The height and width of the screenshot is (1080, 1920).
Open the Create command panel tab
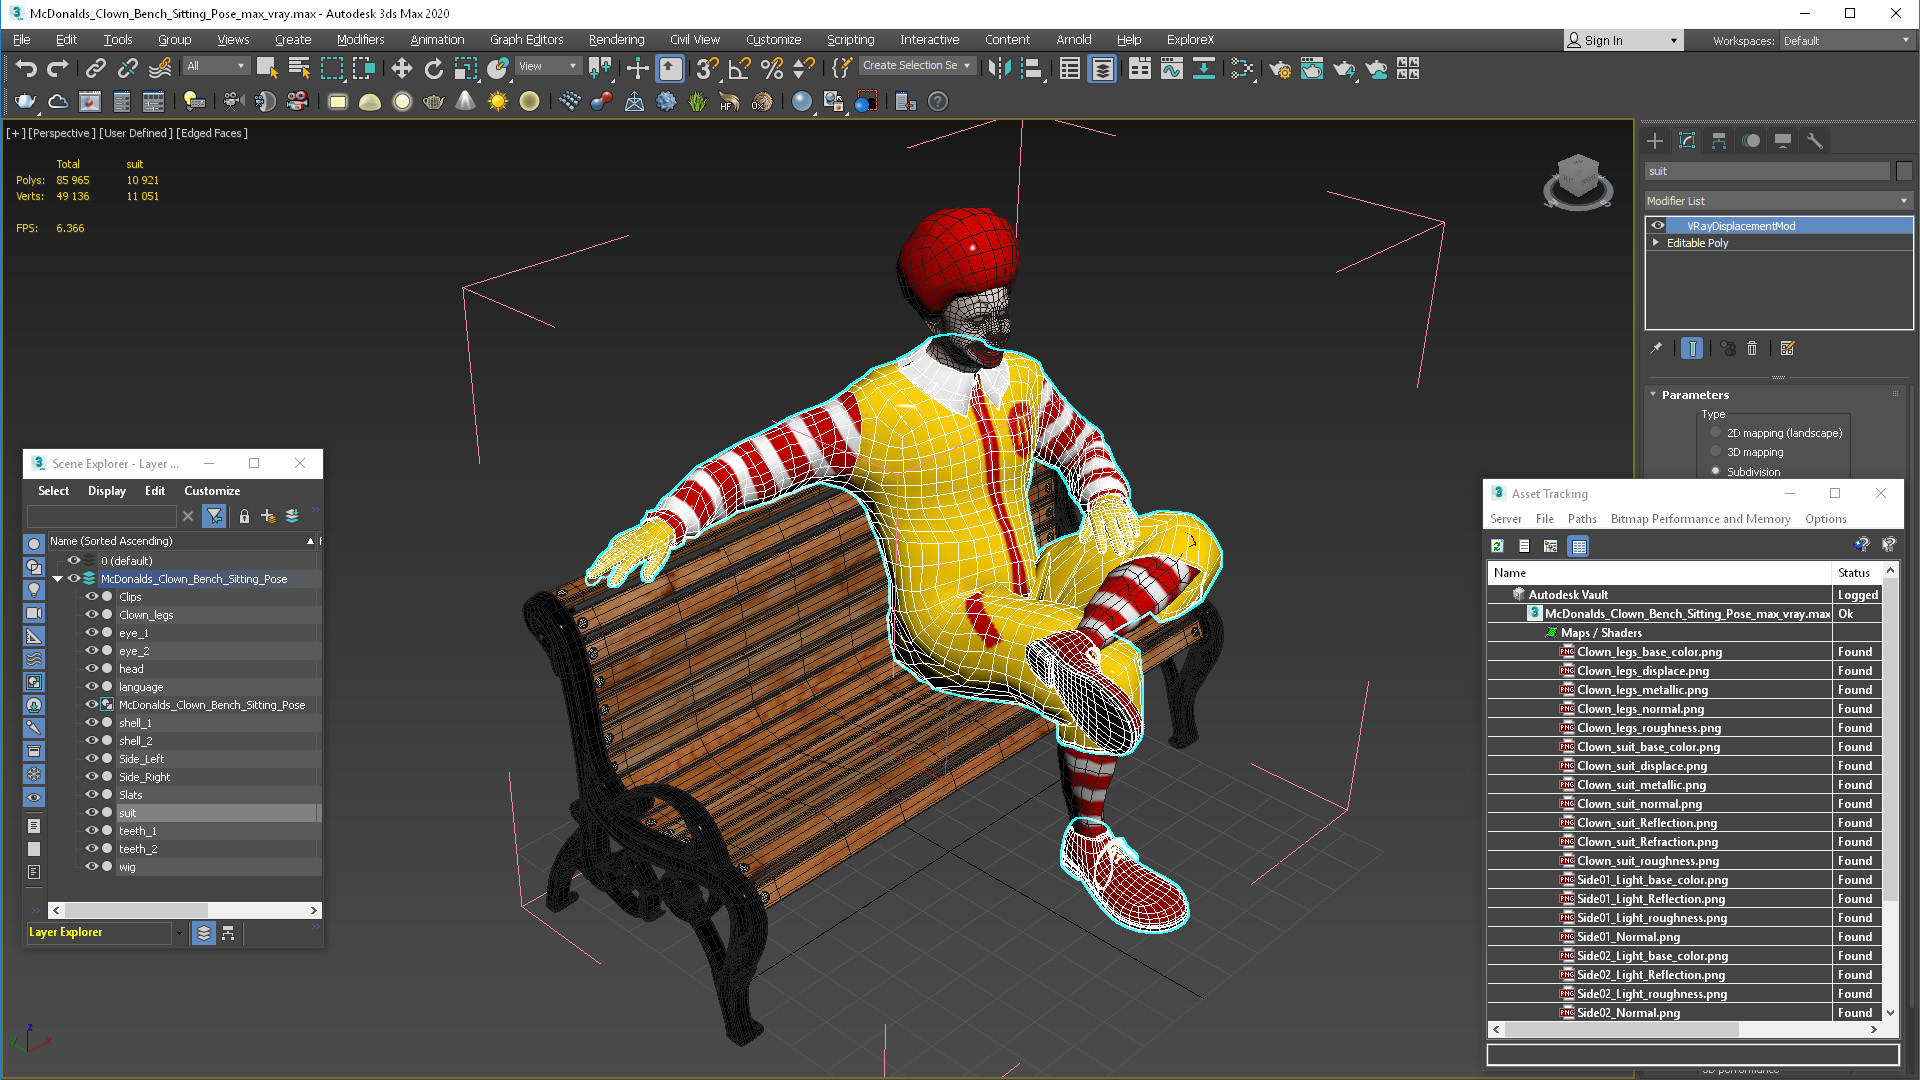[1655, 141]
